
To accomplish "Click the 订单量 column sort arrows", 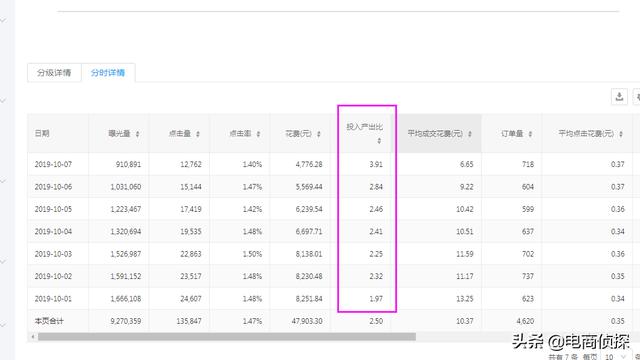I will coord(530,134).
